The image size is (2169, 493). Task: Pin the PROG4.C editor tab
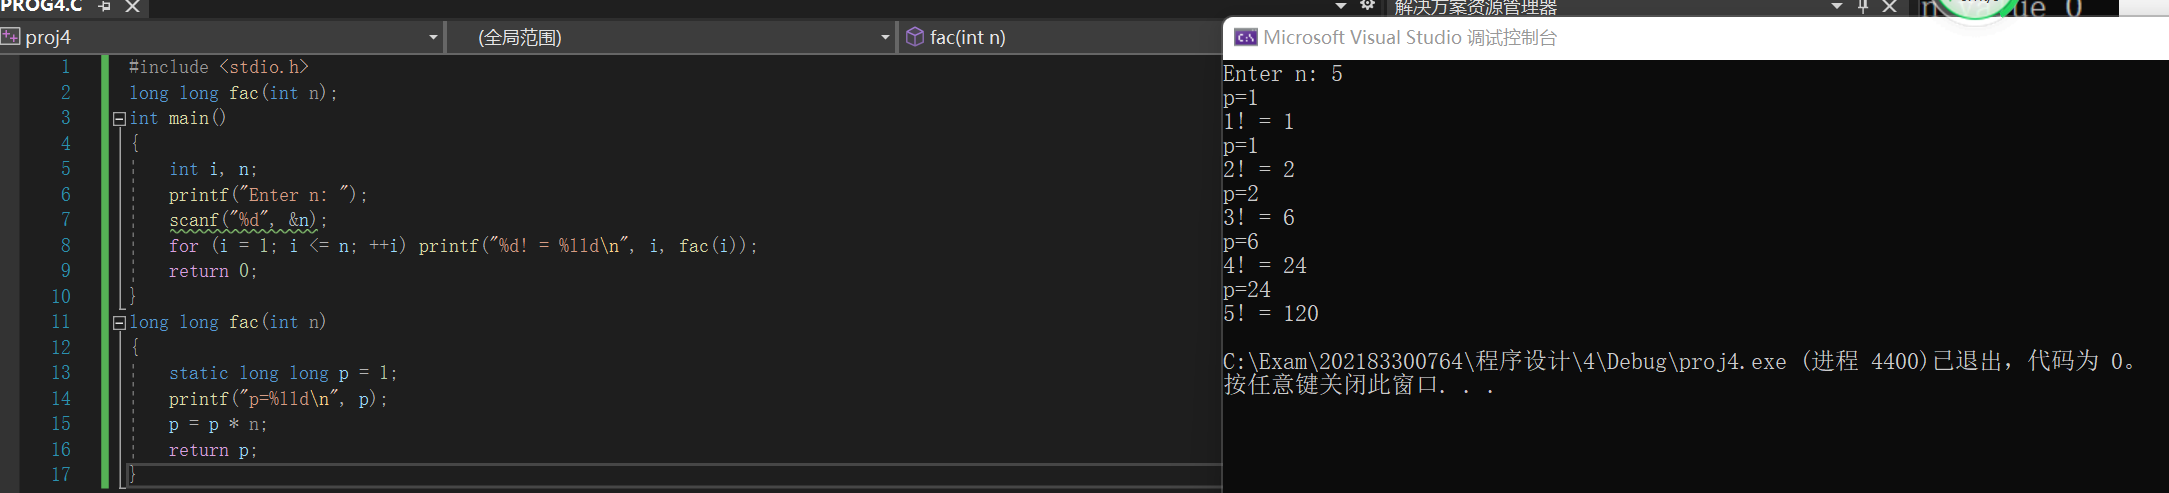(105, 6)
